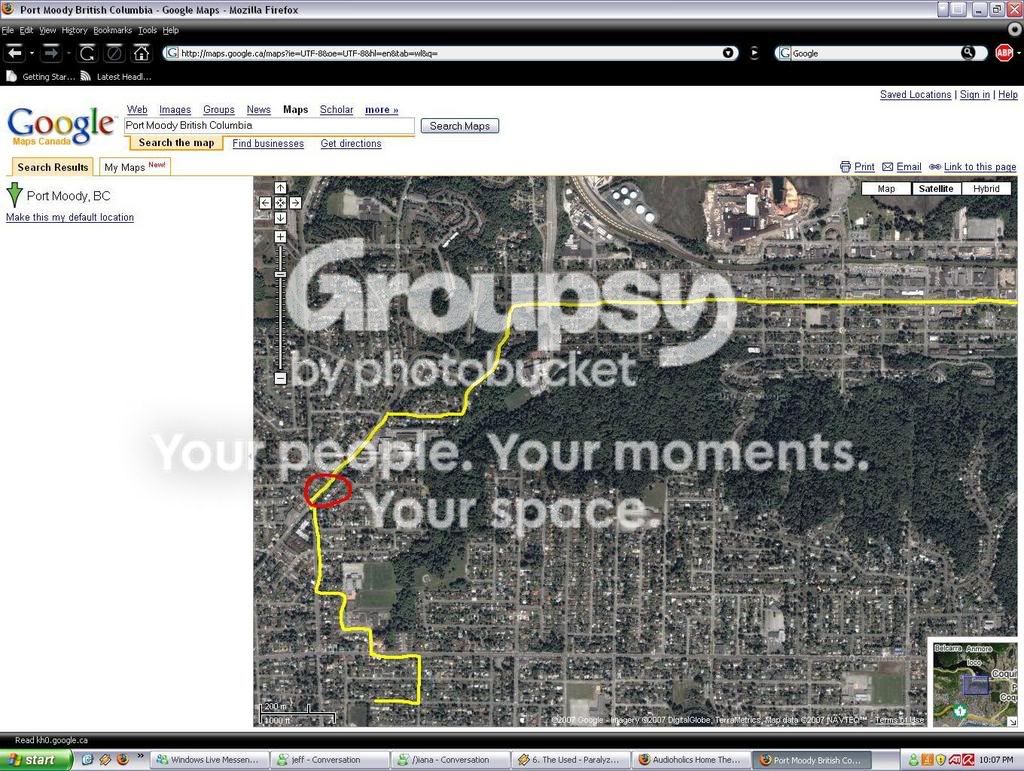Click the Firefox icon in the quick launch
This screenshot has height=771, width=1024.
123,760
